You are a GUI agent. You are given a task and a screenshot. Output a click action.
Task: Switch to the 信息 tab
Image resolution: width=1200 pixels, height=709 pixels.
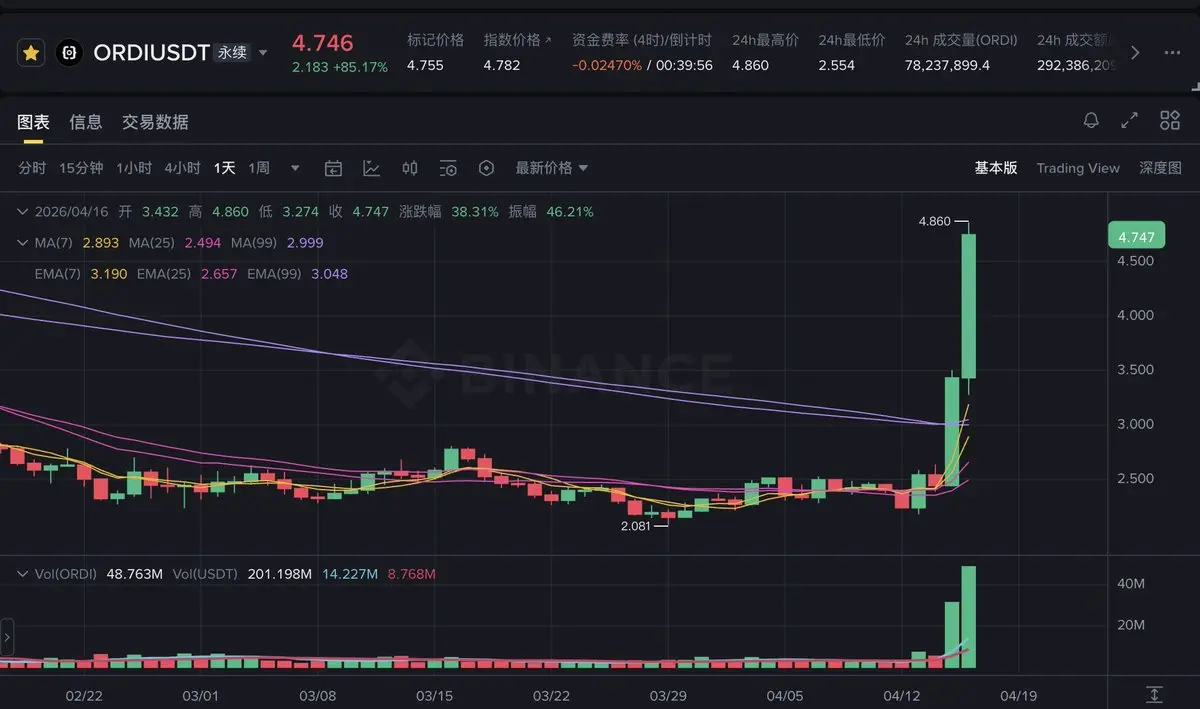(86, 122)
